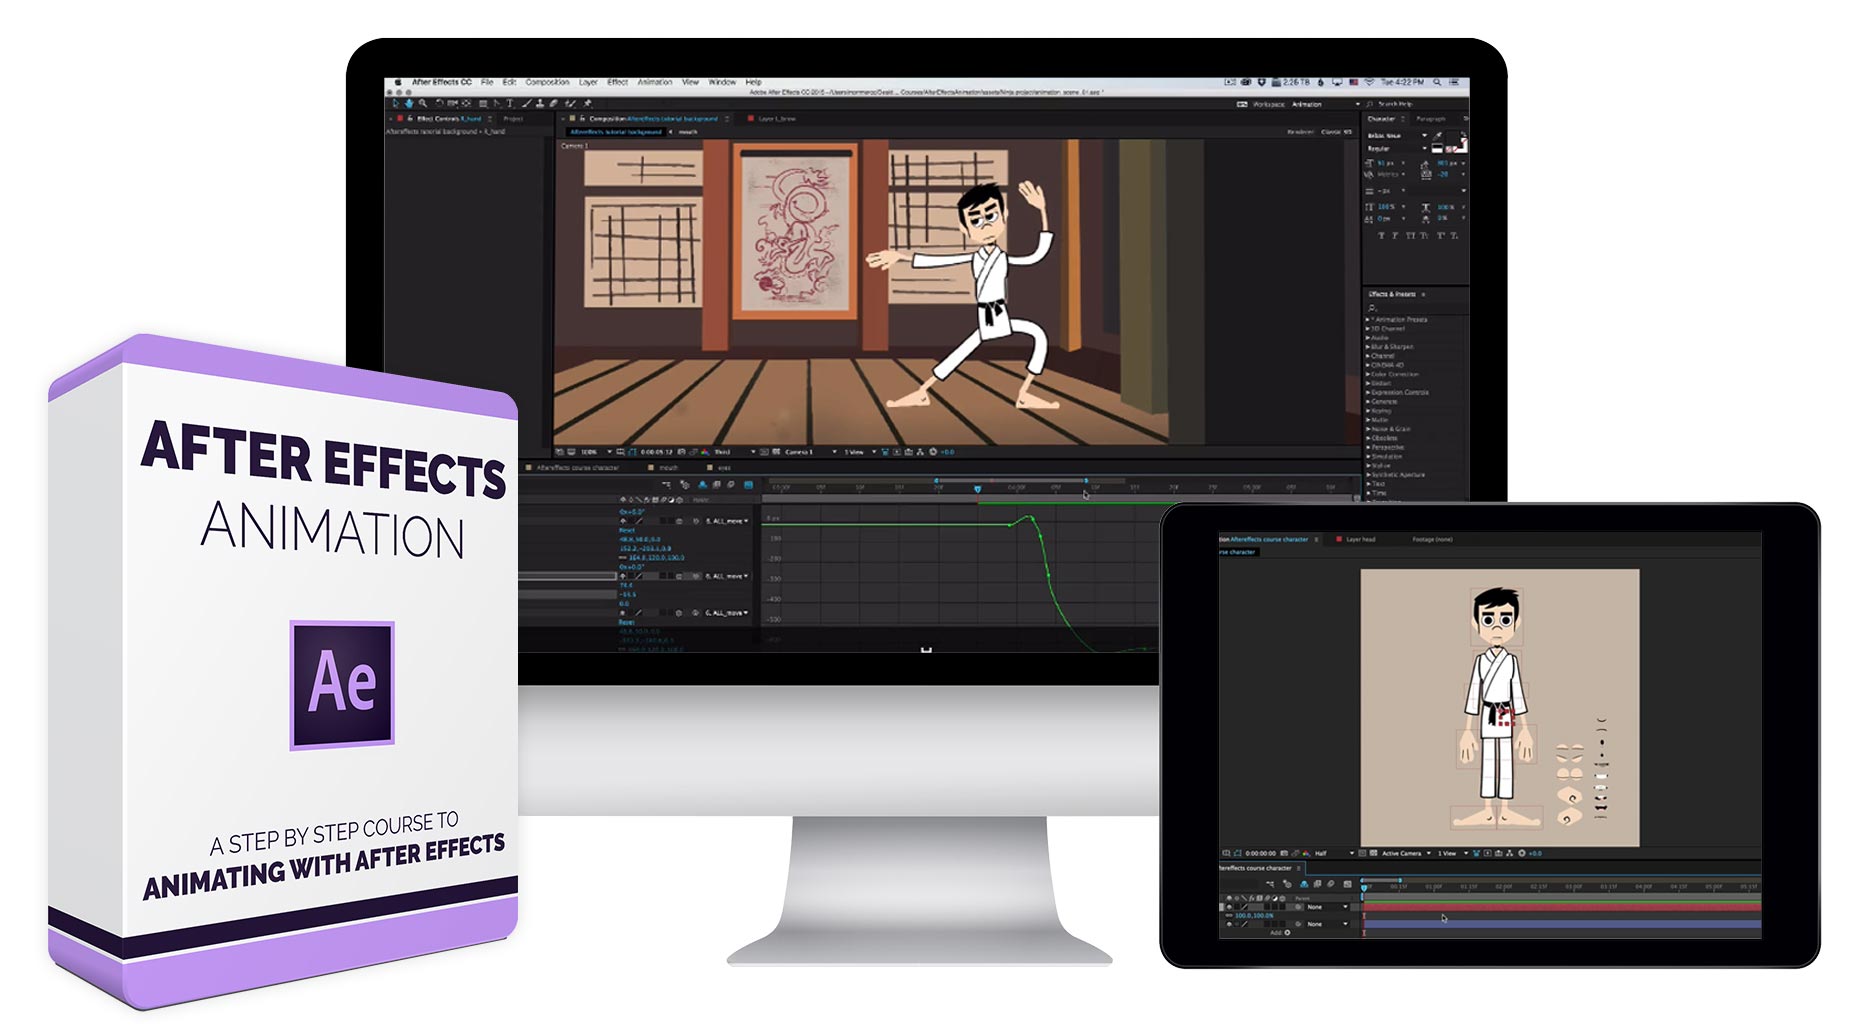
Task: Choose the Type tool
Action: coord(509,103)
